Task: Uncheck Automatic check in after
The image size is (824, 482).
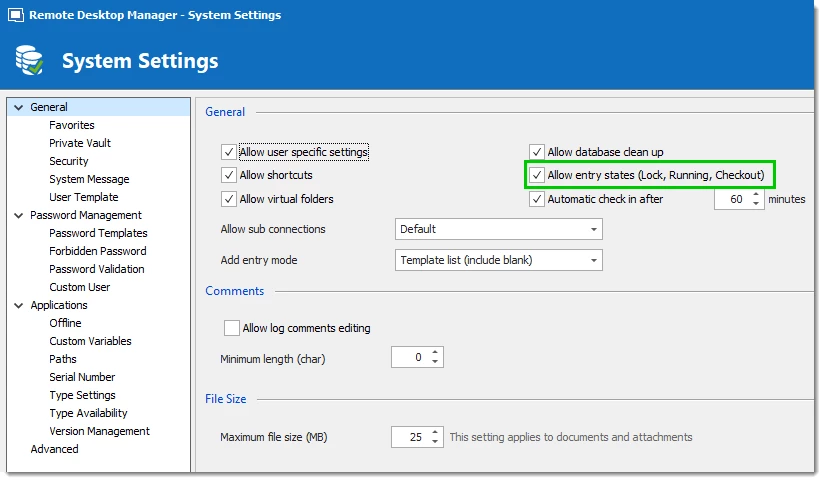Action: (x=537, y=199)
